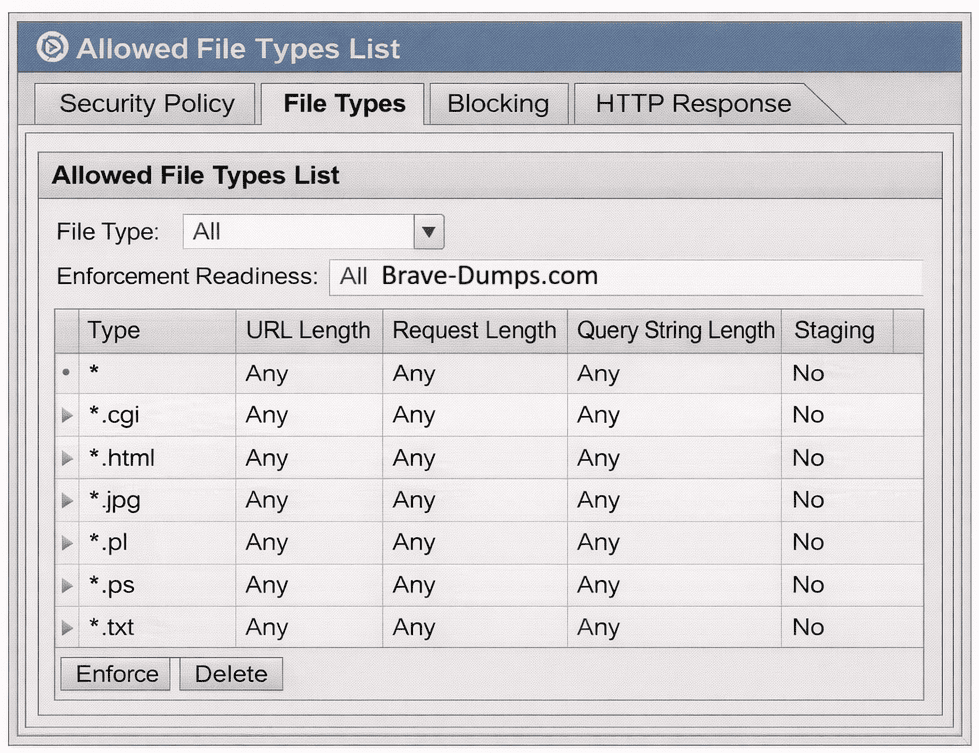Expand the *.ps row arrow
979x753 pixels.
tap(67, 586)
